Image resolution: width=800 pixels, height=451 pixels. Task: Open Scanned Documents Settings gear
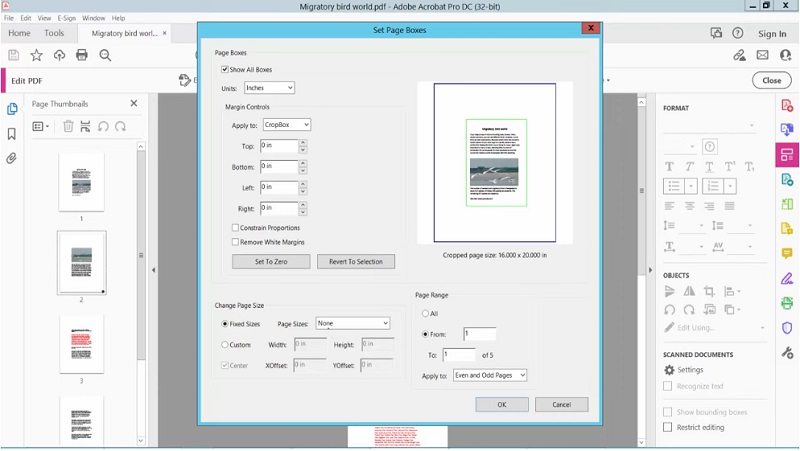point(669,370)
